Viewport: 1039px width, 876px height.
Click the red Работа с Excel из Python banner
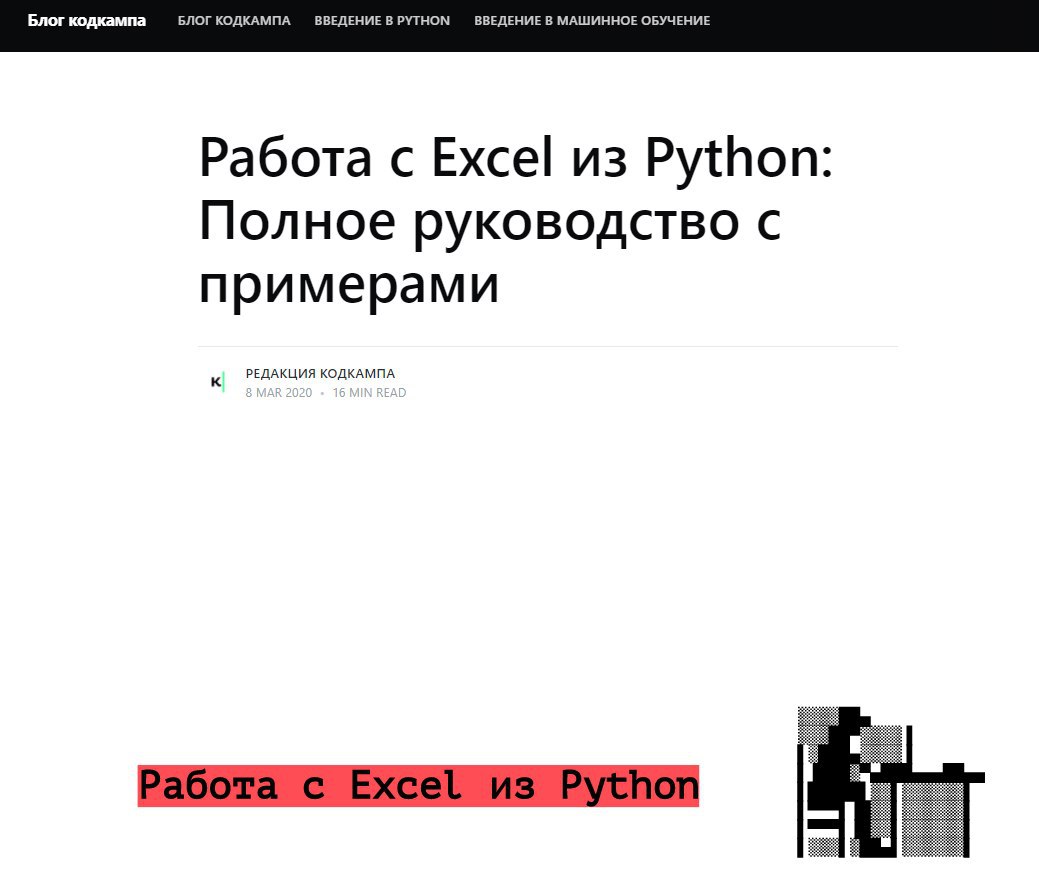pyautogui.click(x=418, y=786)
